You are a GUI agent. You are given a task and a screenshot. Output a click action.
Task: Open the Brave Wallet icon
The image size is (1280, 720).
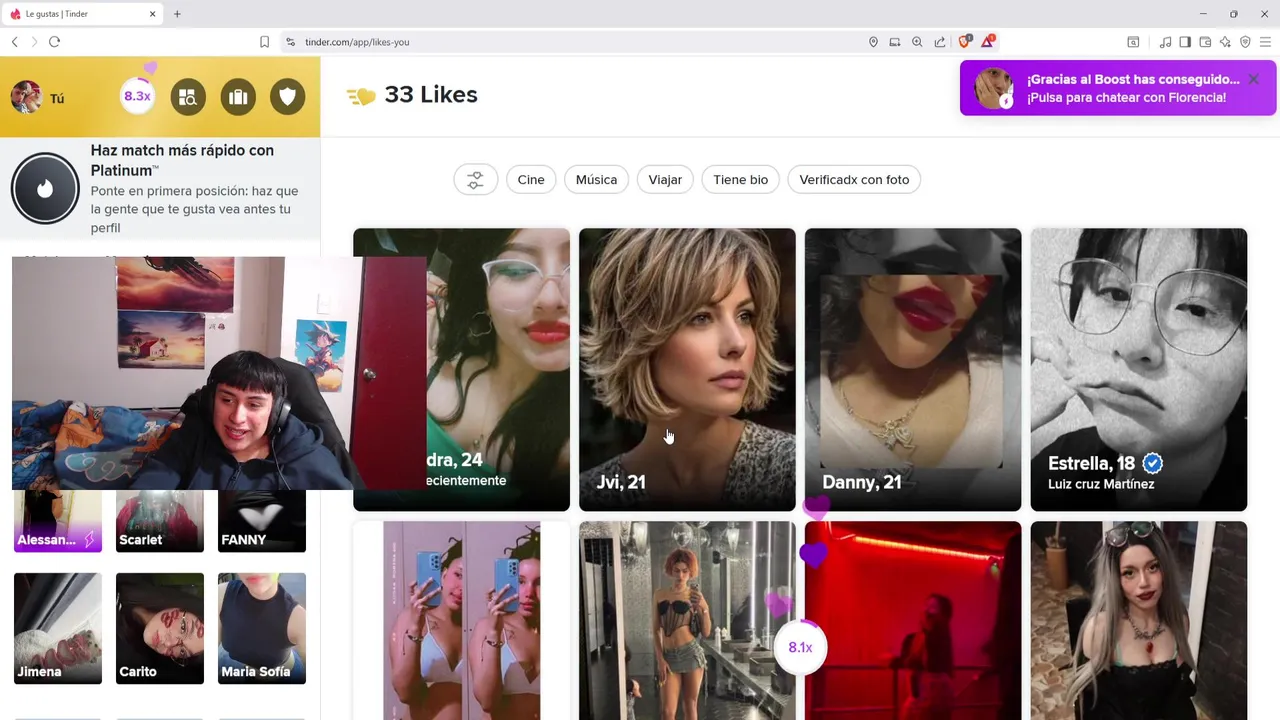point(1205,42)
